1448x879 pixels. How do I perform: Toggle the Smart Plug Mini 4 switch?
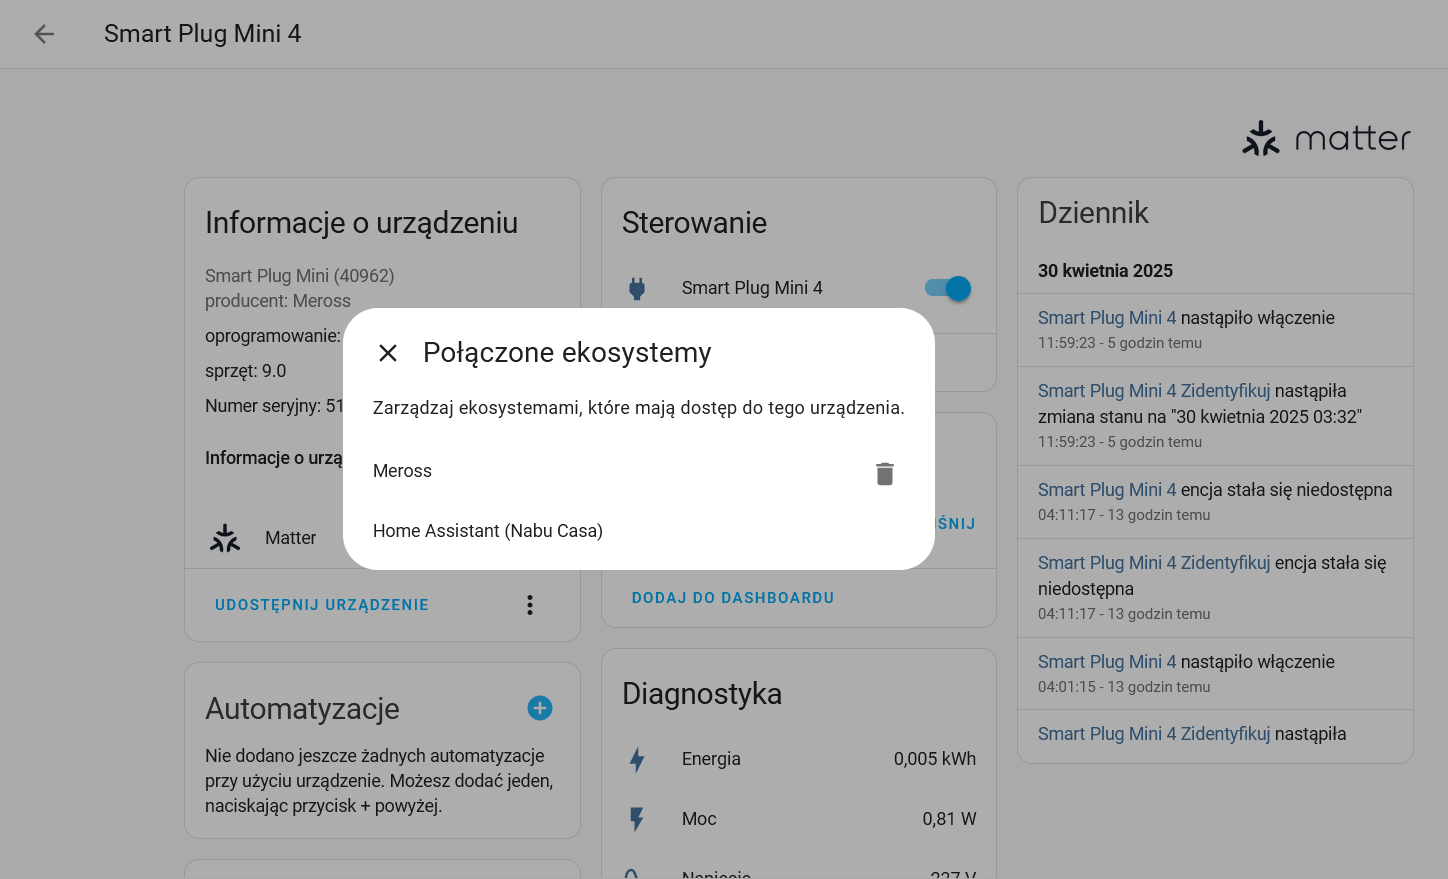pos(948,288)
